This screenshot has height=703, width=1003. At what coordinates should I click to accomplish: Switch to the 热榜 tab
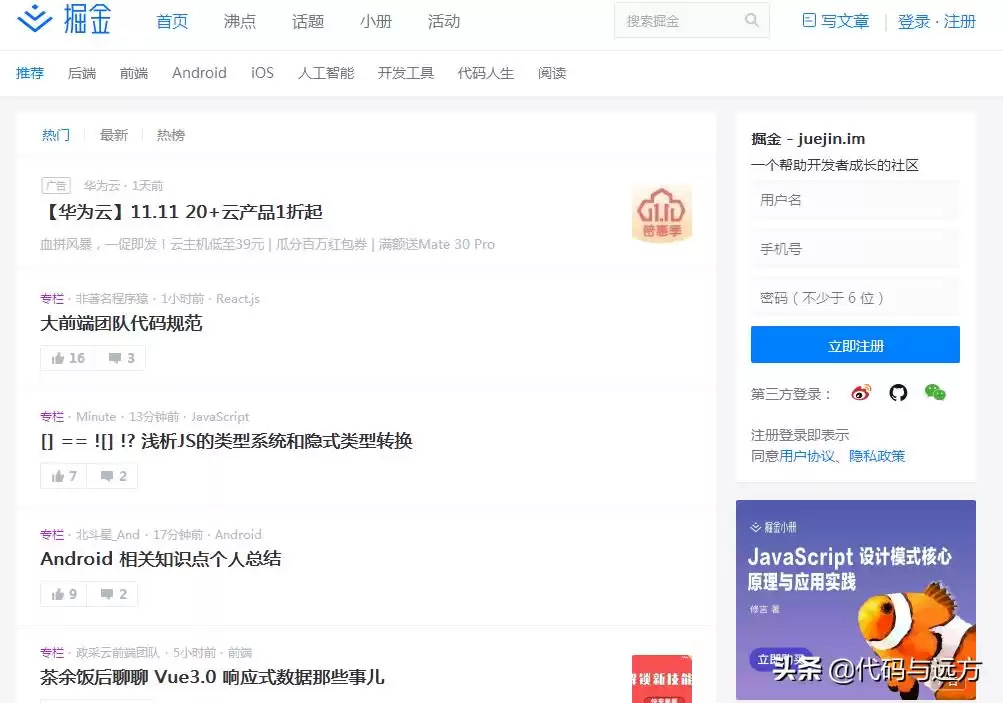(x=170, y=134)
